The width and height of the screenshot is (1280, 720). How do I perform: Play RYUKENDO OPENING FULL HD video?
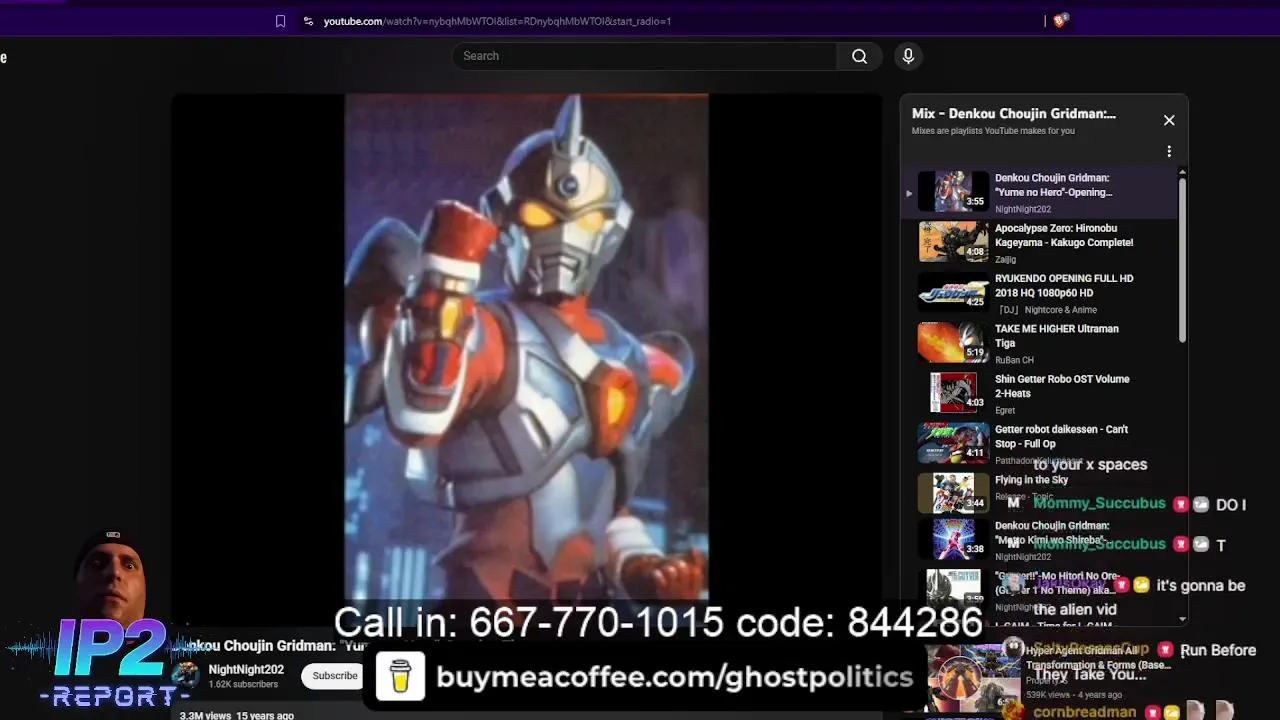1064,285
